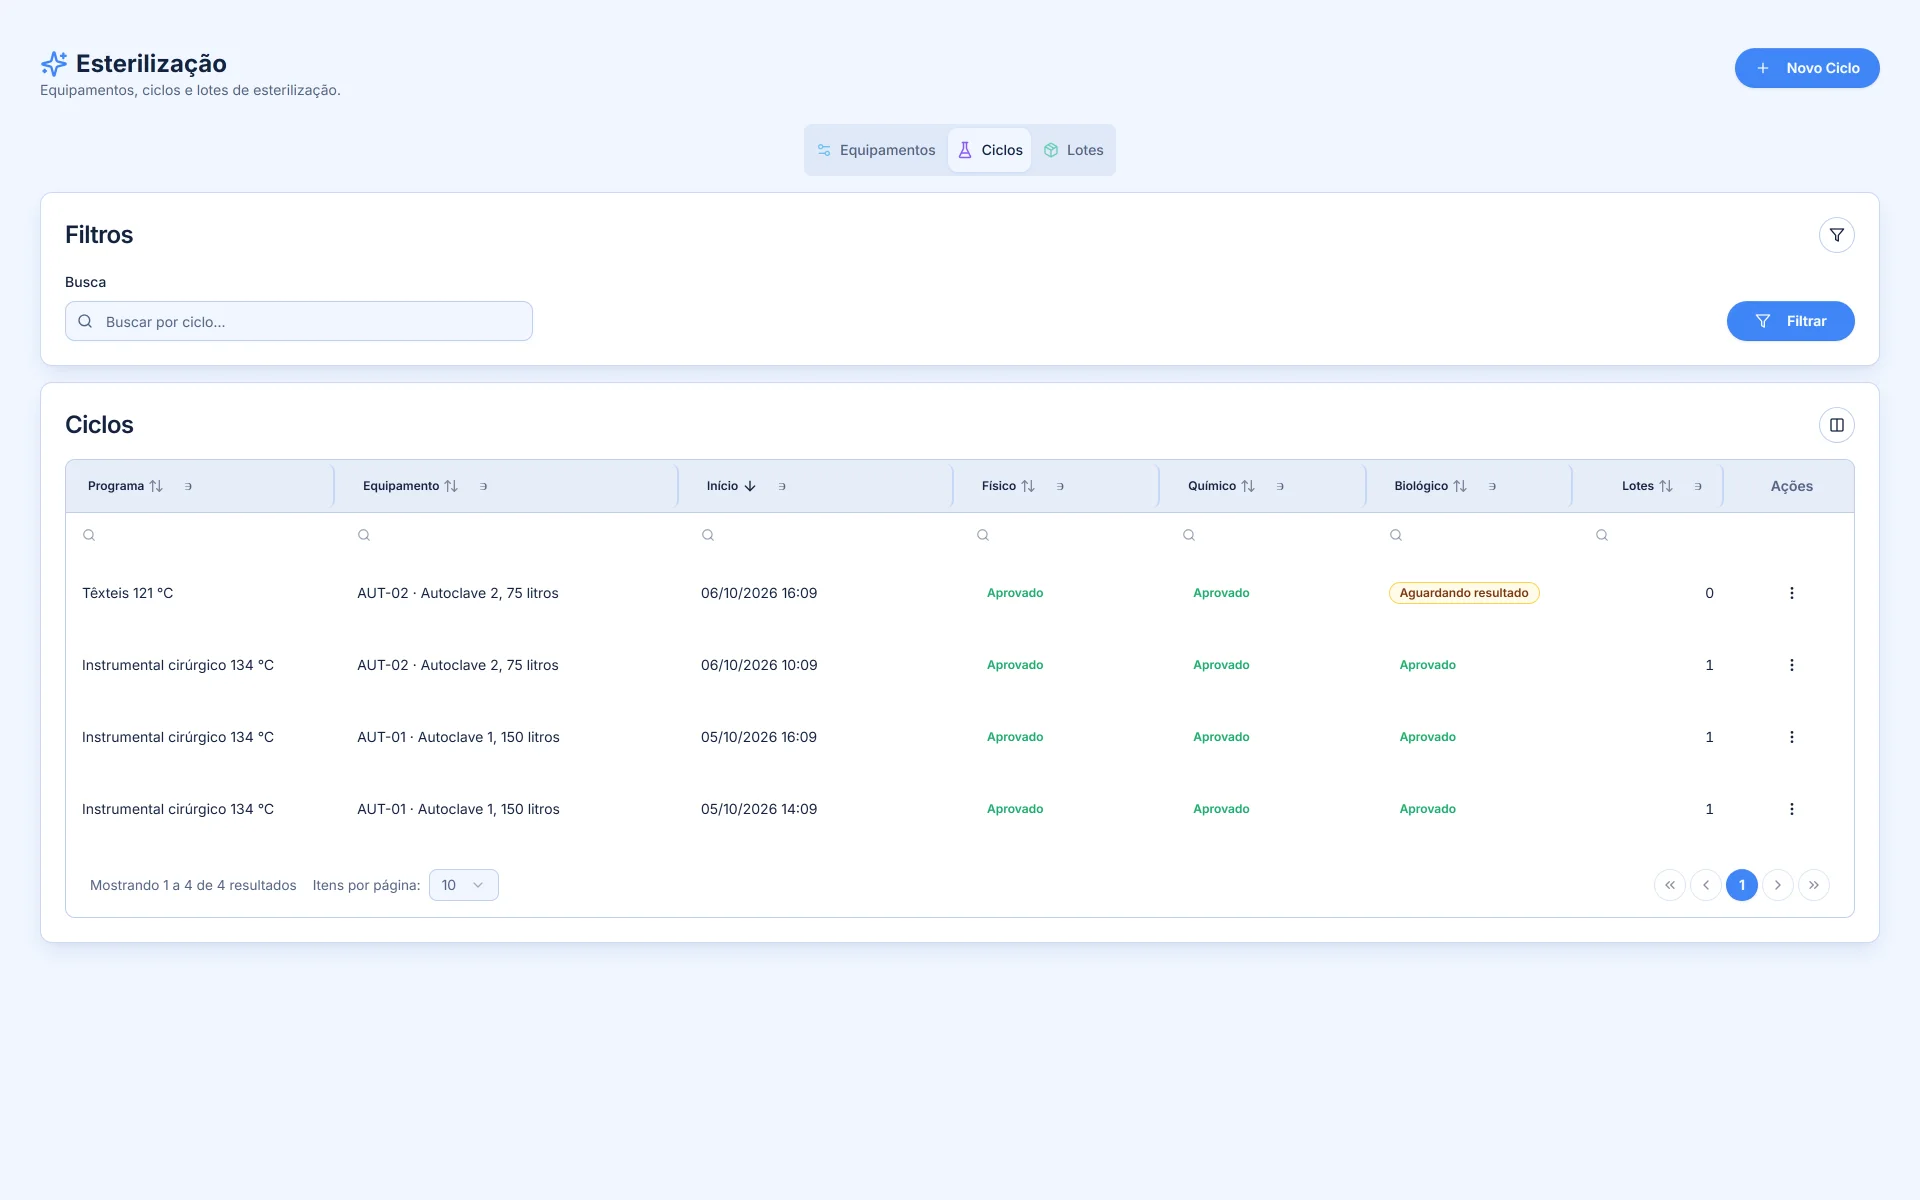Go to the next page
The height and width of the screenshot is (1200, 1920).
coord(1777,885)
